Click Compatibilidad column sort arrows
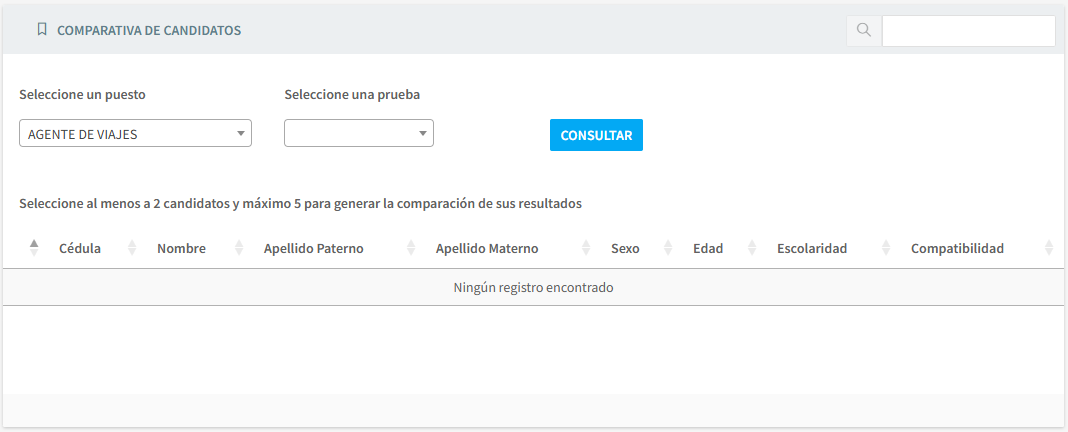 pos(1048,248)
